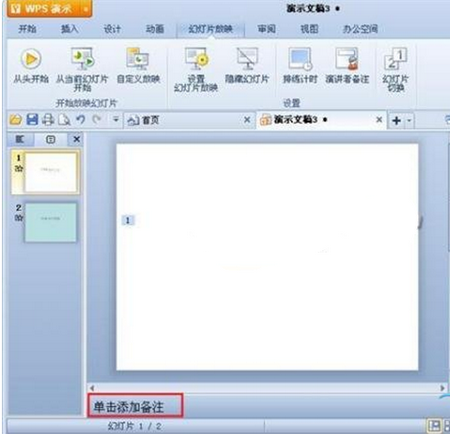Open 幻灯片切换 transition icon

(396, 59)
